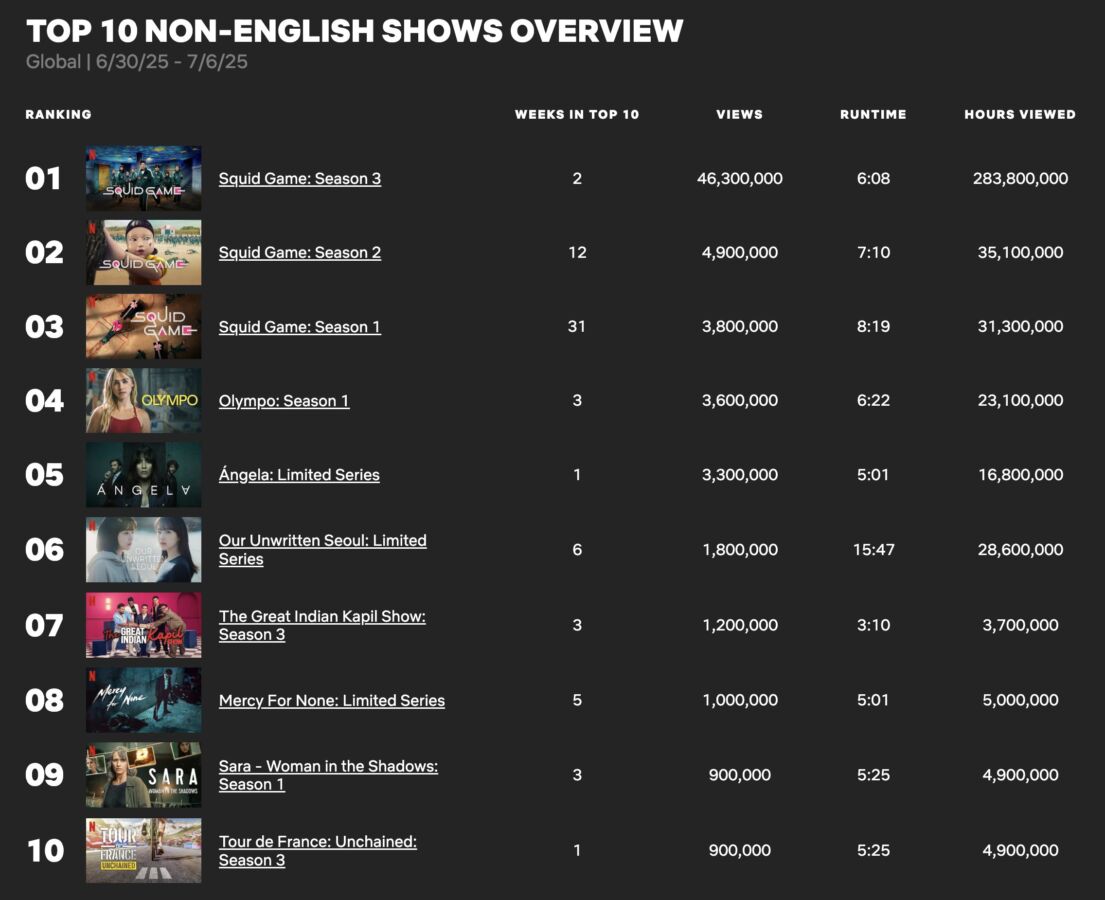Select the 3,800,000 views value
The height and width of the screenshot is (900, 1105).
pyautogui.click(x=740, y=326)
